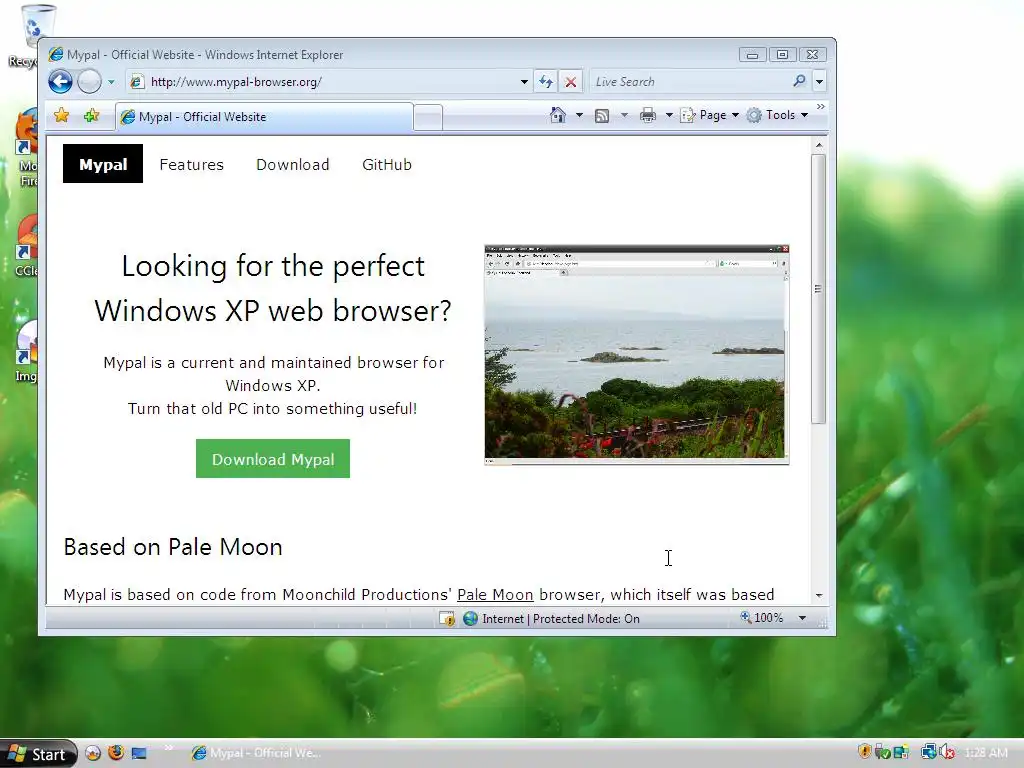Click Show Desktop quick launch icon
This screenshot has height=768, width=1024.
tap(139, 753)
